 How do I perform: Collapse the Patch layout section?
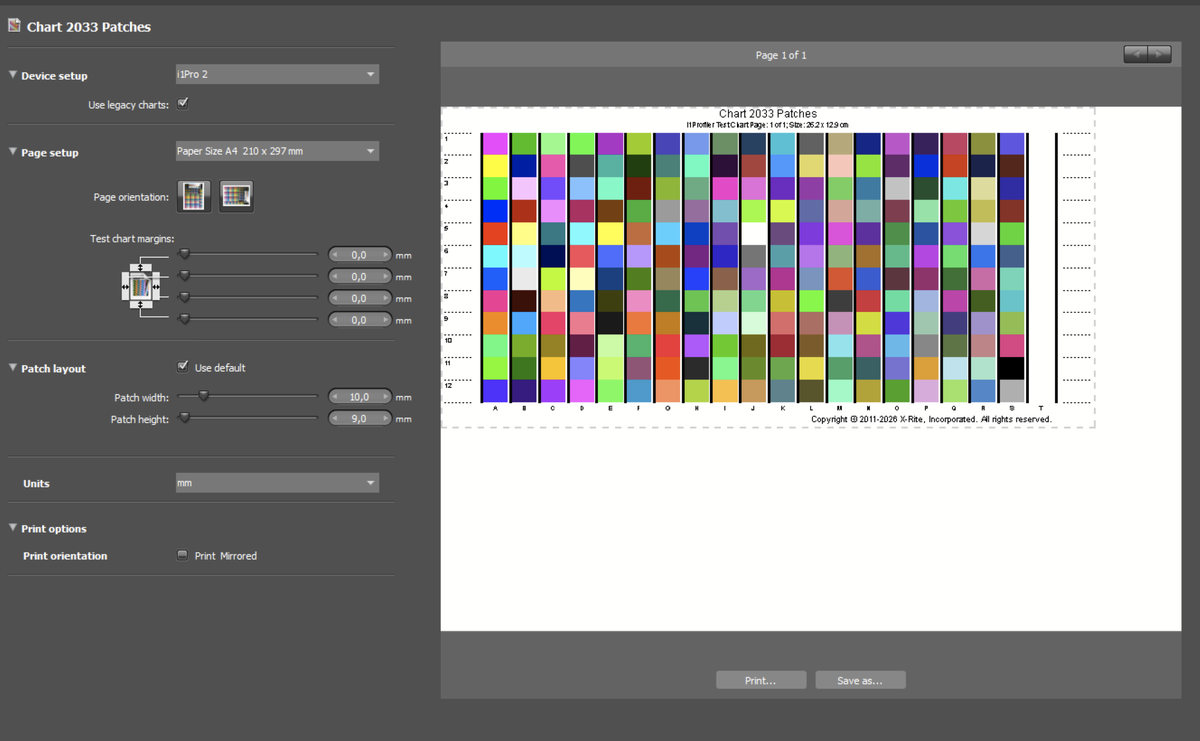pyautogui.click(x=13, y=368)
